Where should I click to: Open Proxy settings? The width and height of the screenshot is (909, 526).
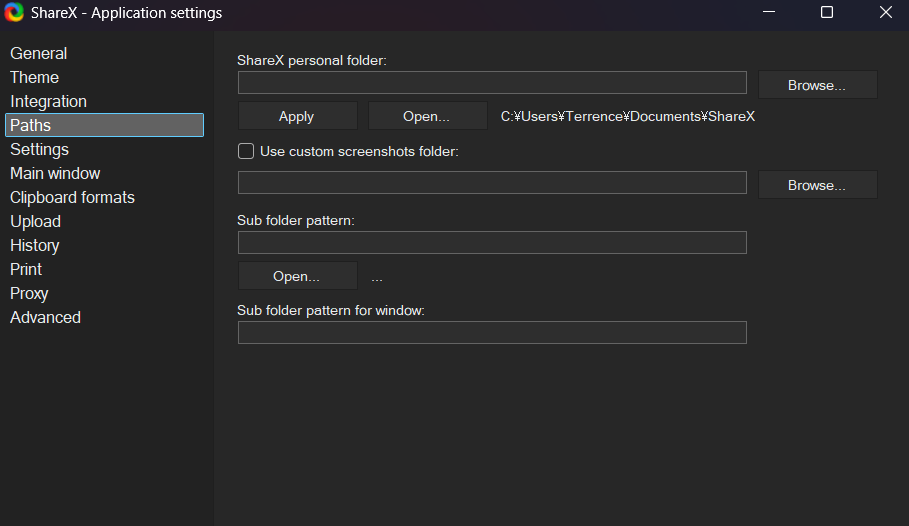[29, 293]
